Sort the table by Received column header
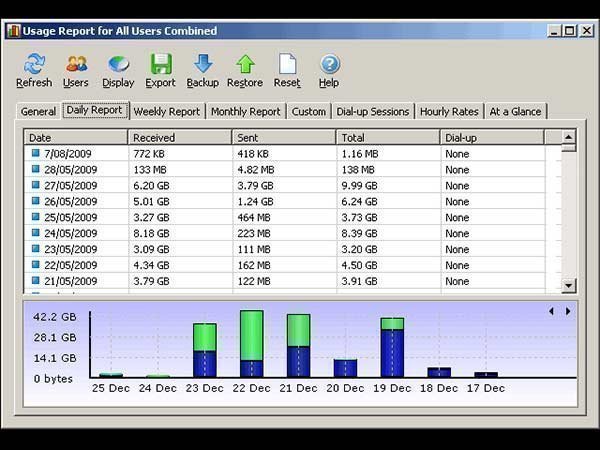Viewport: 600px width, 450px height. 180,137
